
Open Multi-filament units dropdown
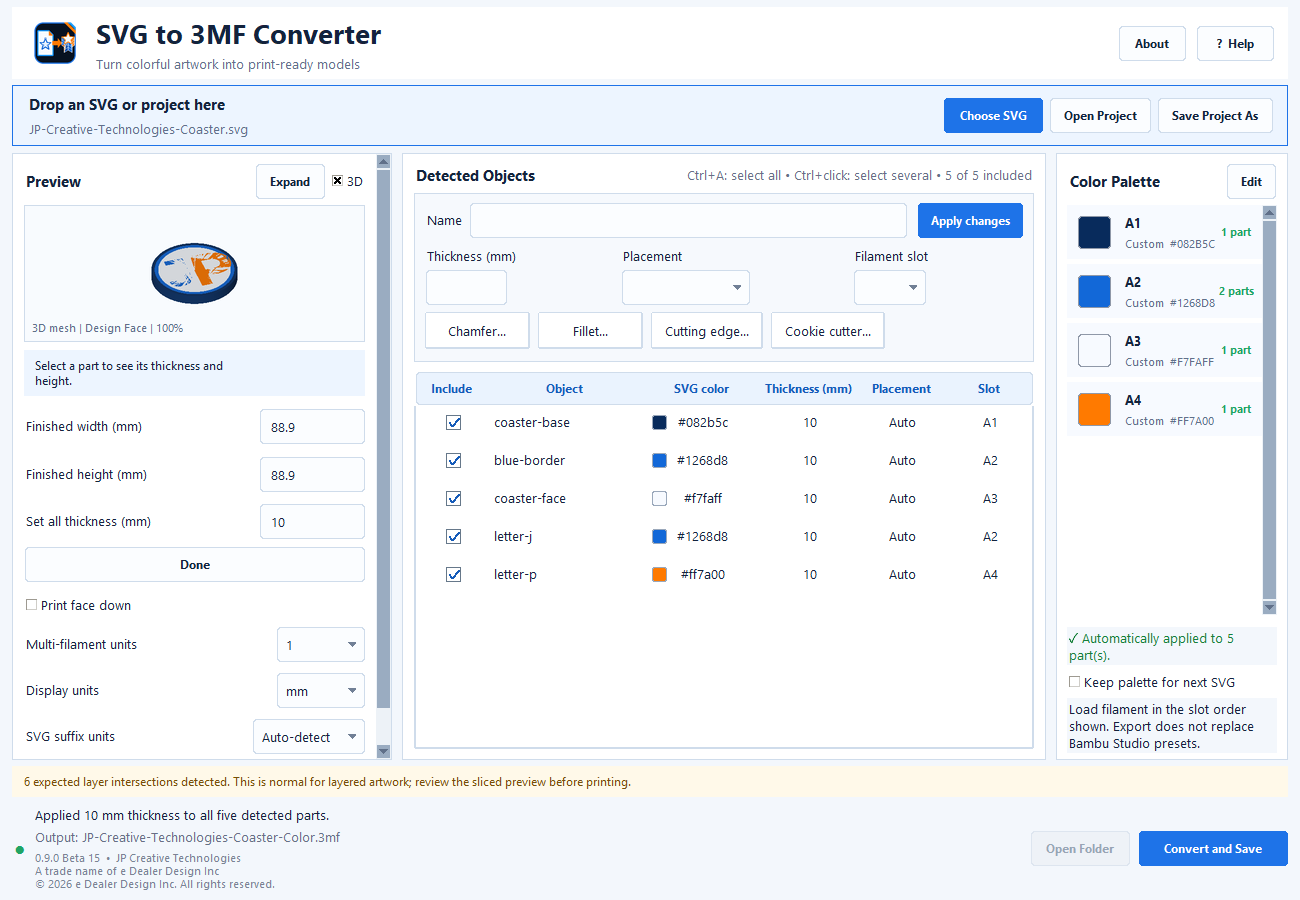321,645
